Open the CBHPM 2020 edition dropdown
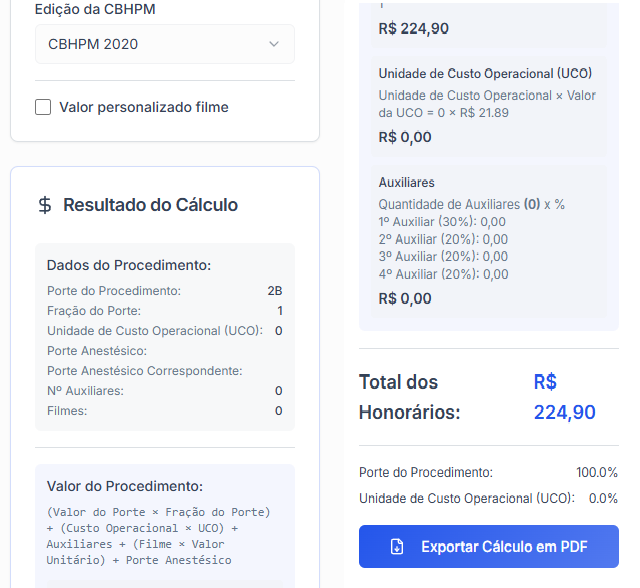Viewport: 640px width, 588px height. coord(164,44)
